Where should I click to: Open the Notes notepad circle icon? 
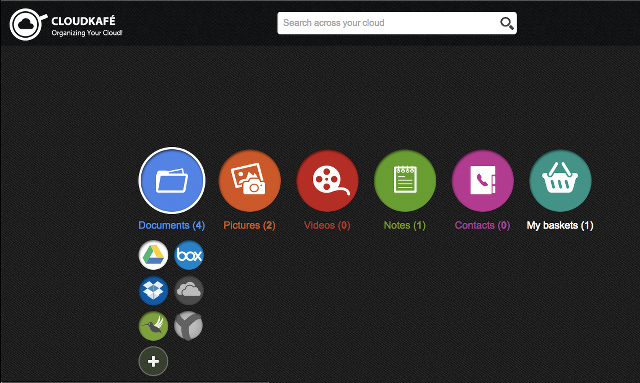point(405,180)
